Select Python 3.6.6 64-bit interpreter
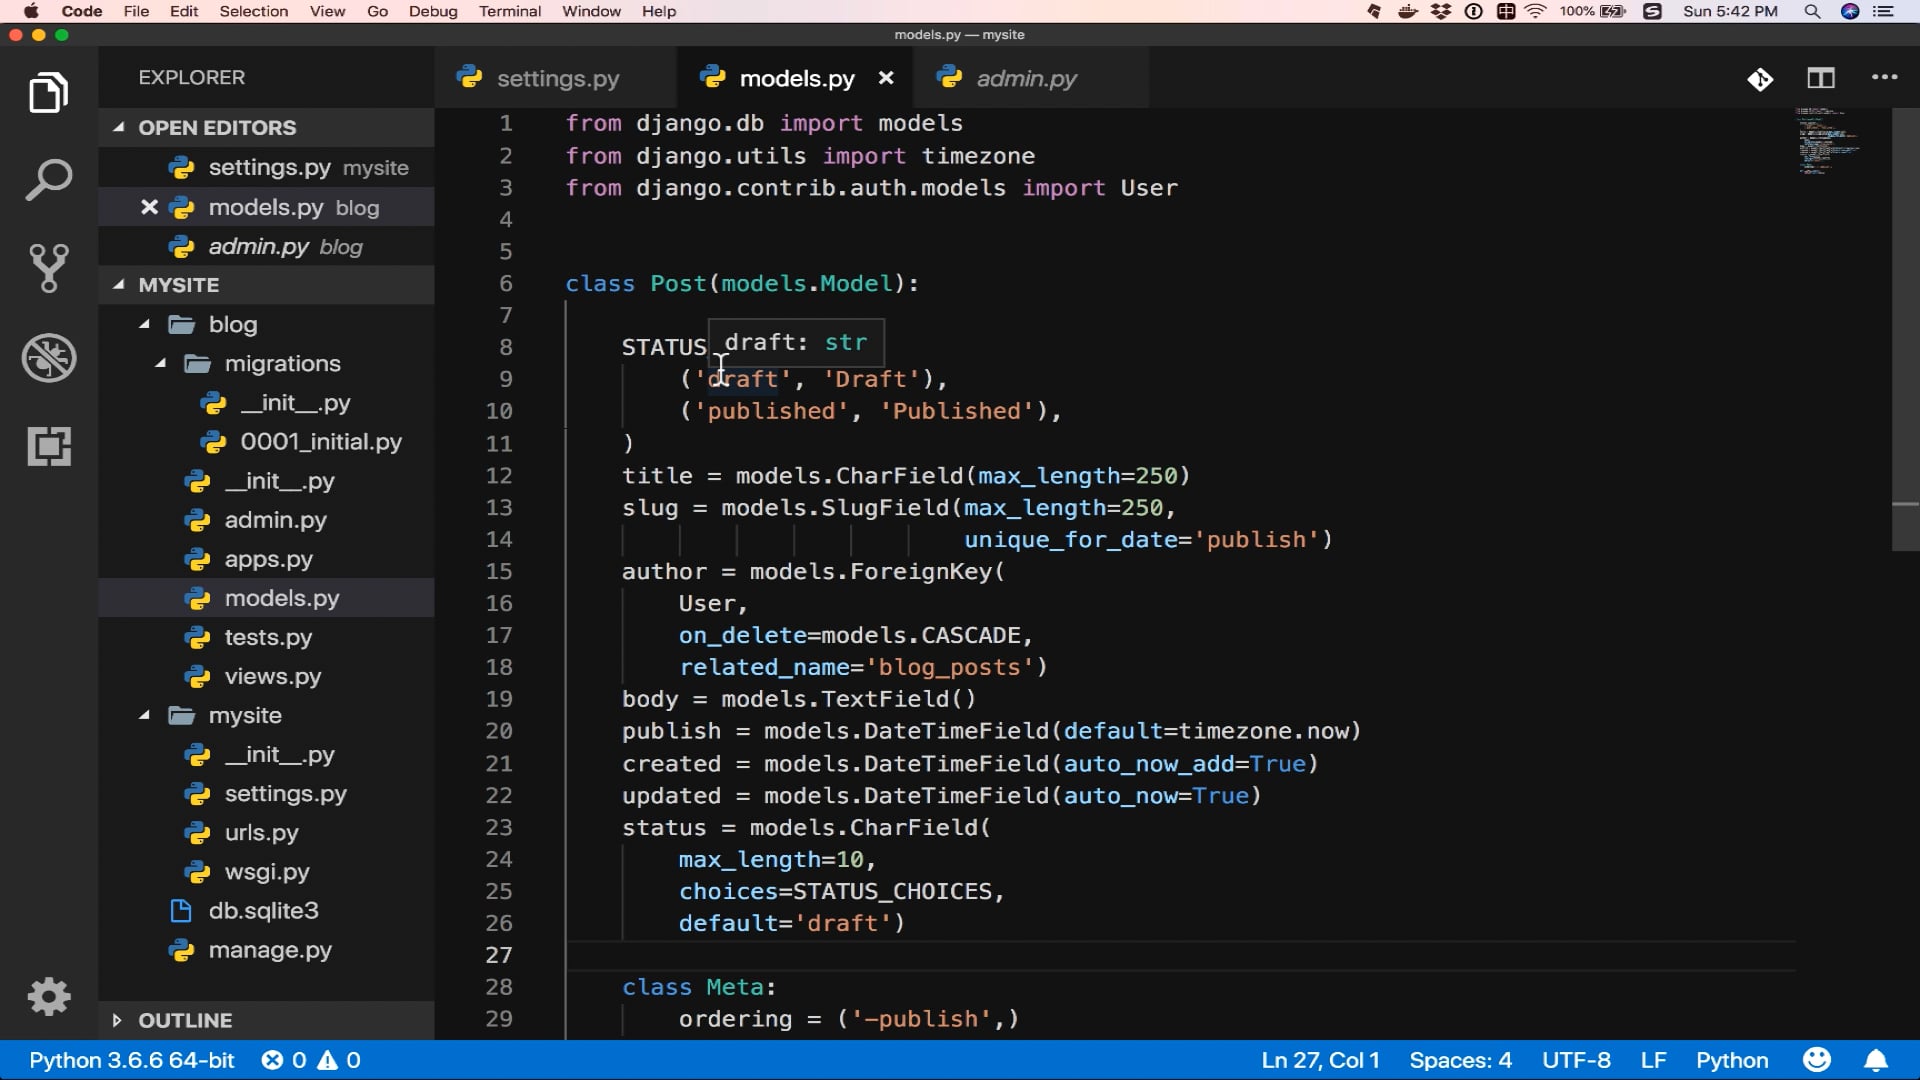The height and width of the screenshot is (1080, 1920). [131, 1060]
